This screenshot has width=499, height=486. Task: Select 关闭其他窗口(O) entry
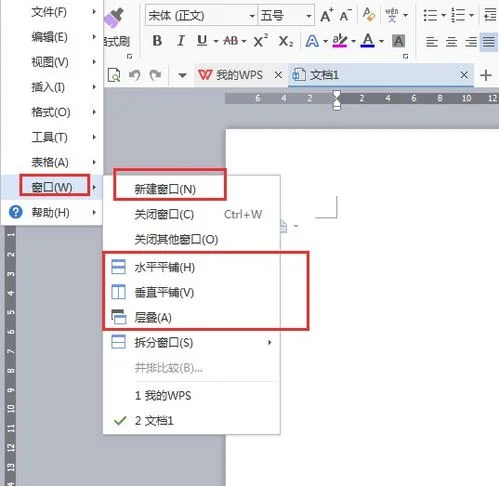point(191,239)
